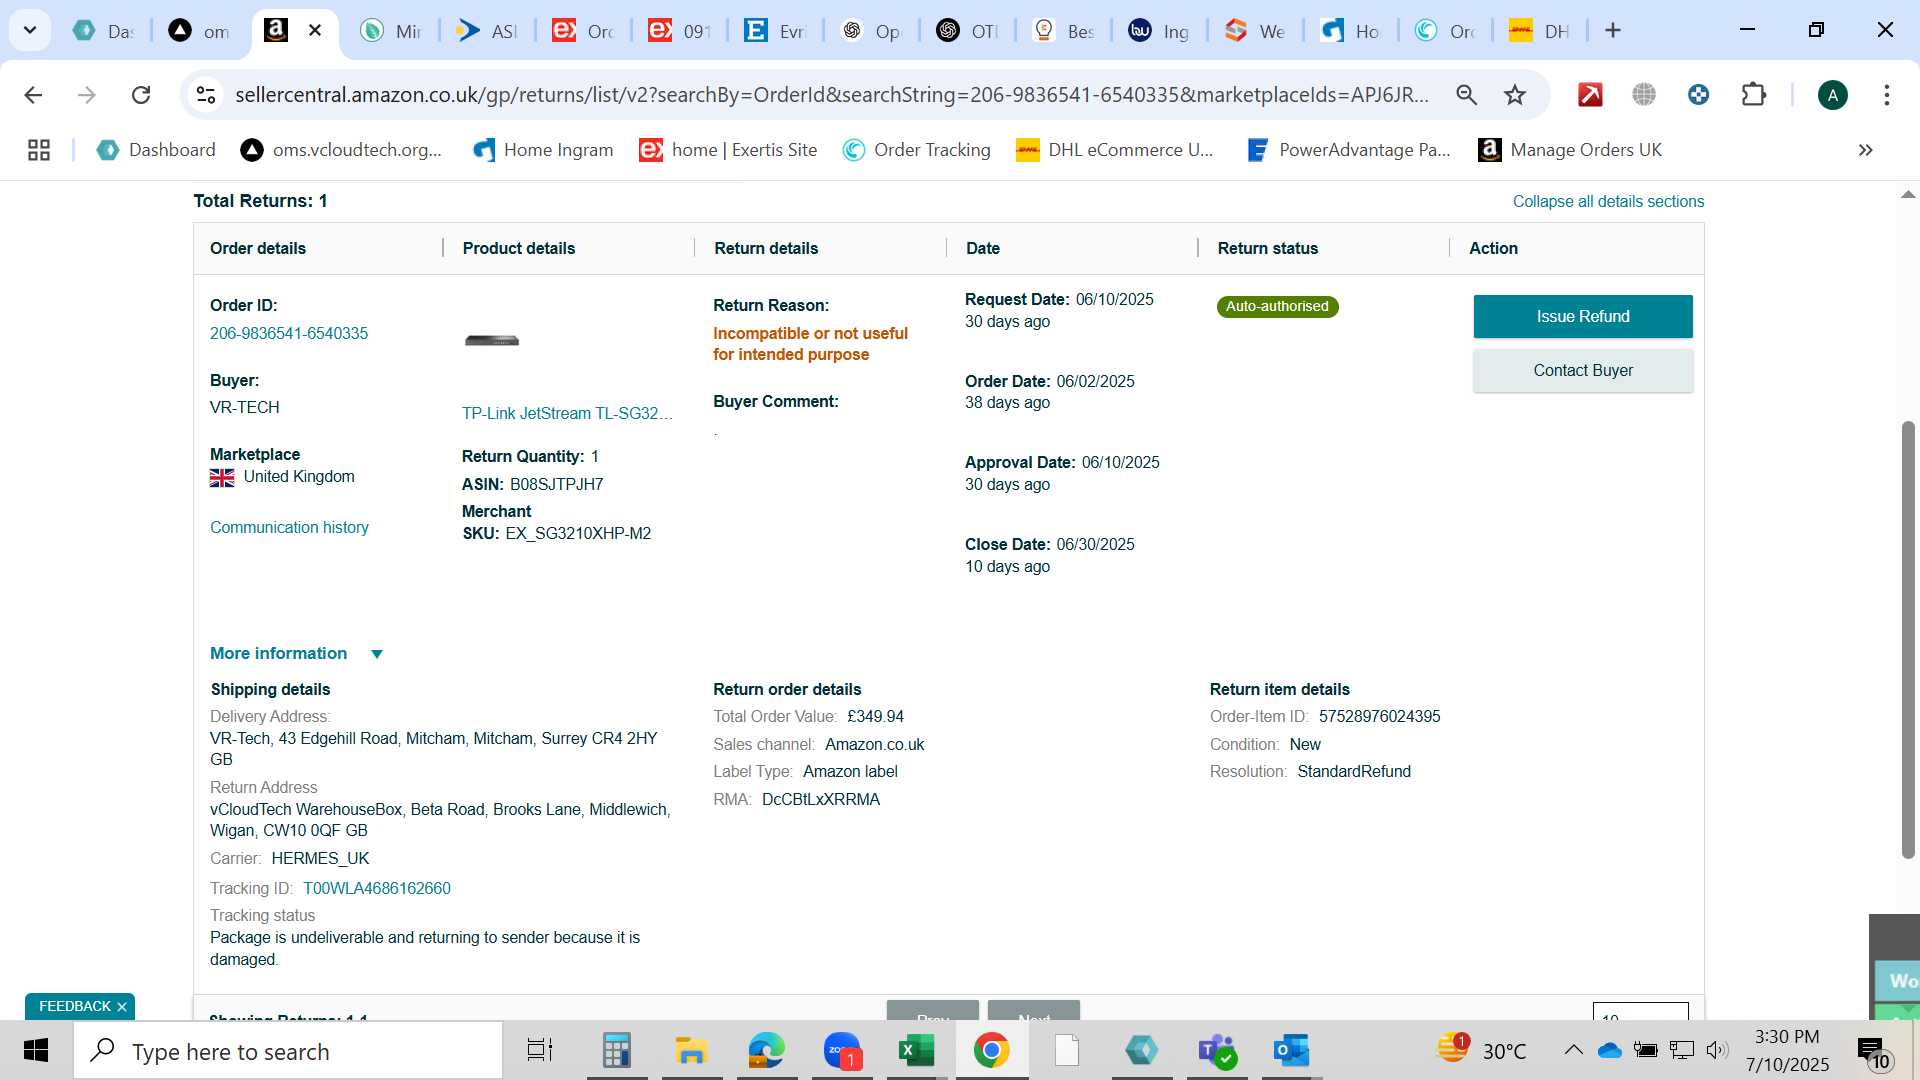This screenshot has height=1080, width=1920.
Task: Open Zoom from the taskbar
Action: 842,1051
